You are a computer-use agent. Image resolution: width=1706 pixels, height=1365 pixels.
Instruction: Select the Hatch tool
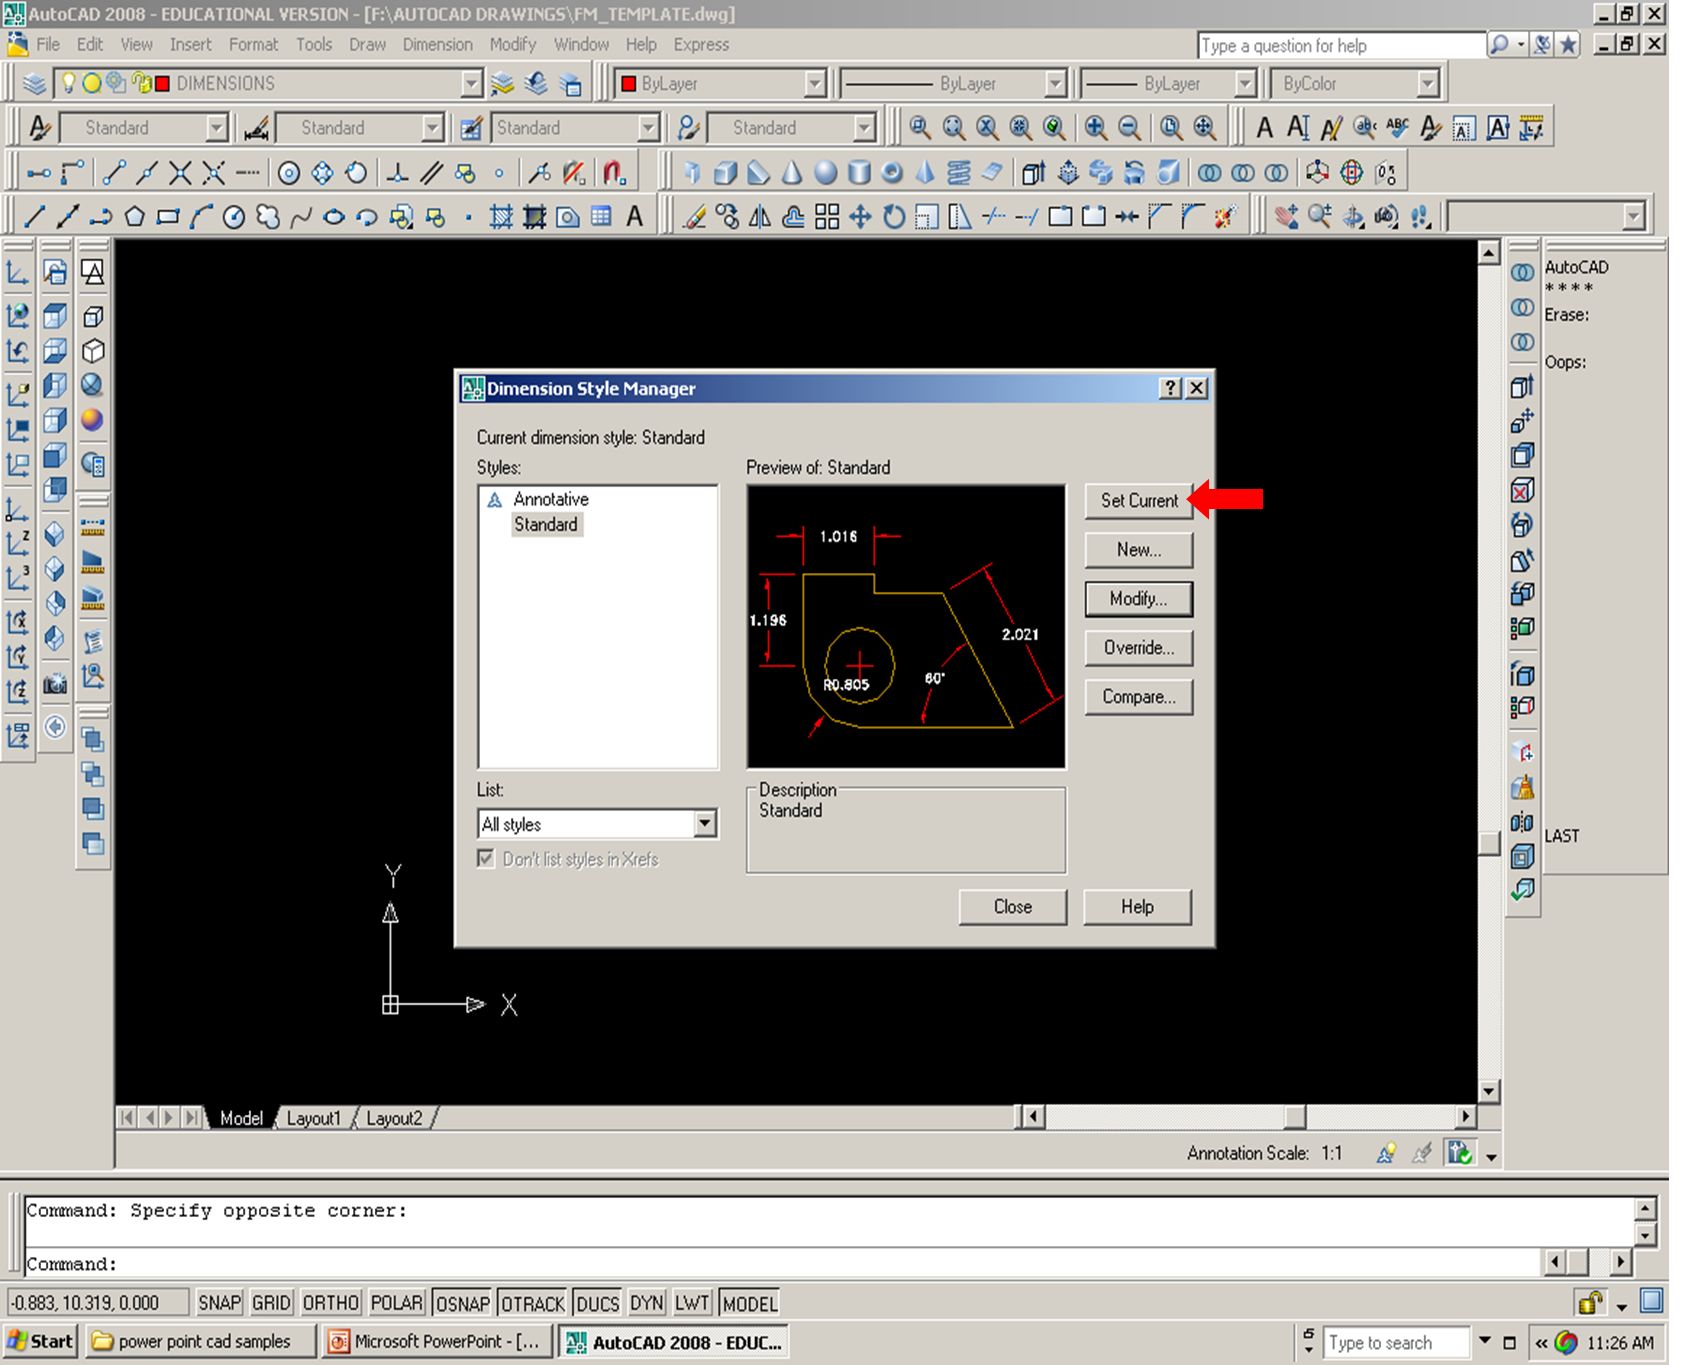(x=501, y=216)
